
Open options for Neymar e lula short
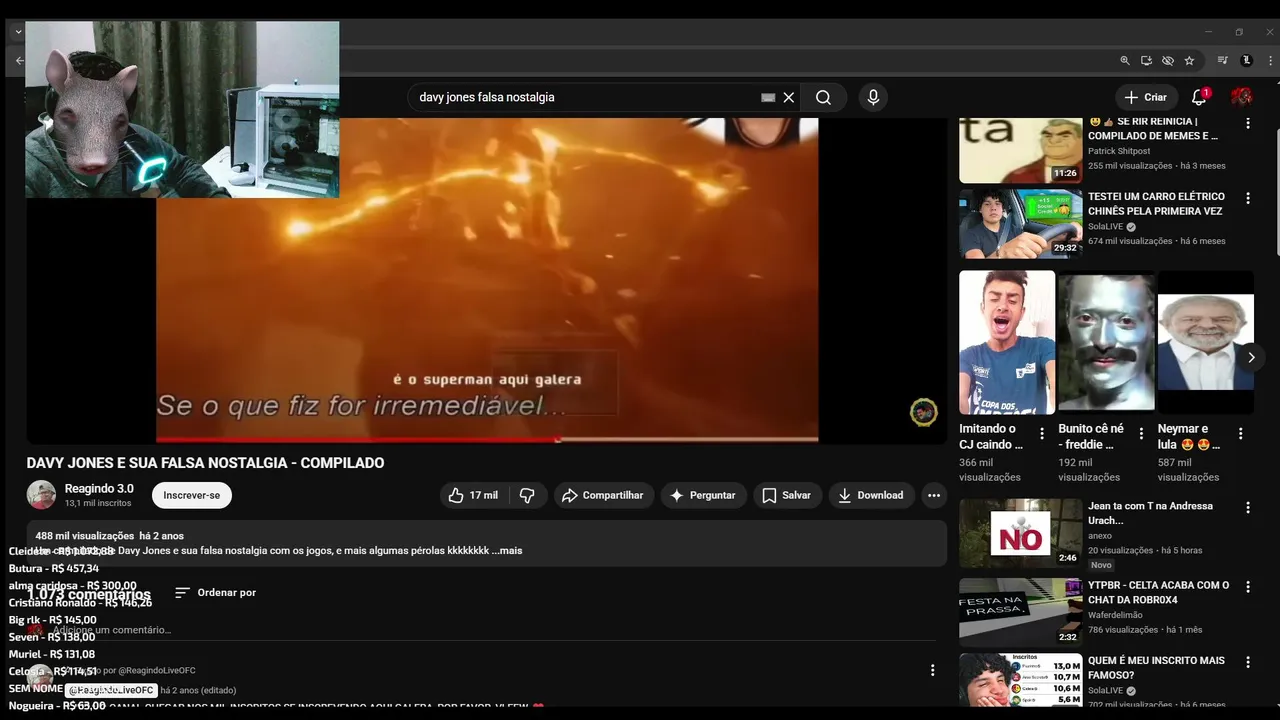pyautogui.click(x=1240, y=434)
